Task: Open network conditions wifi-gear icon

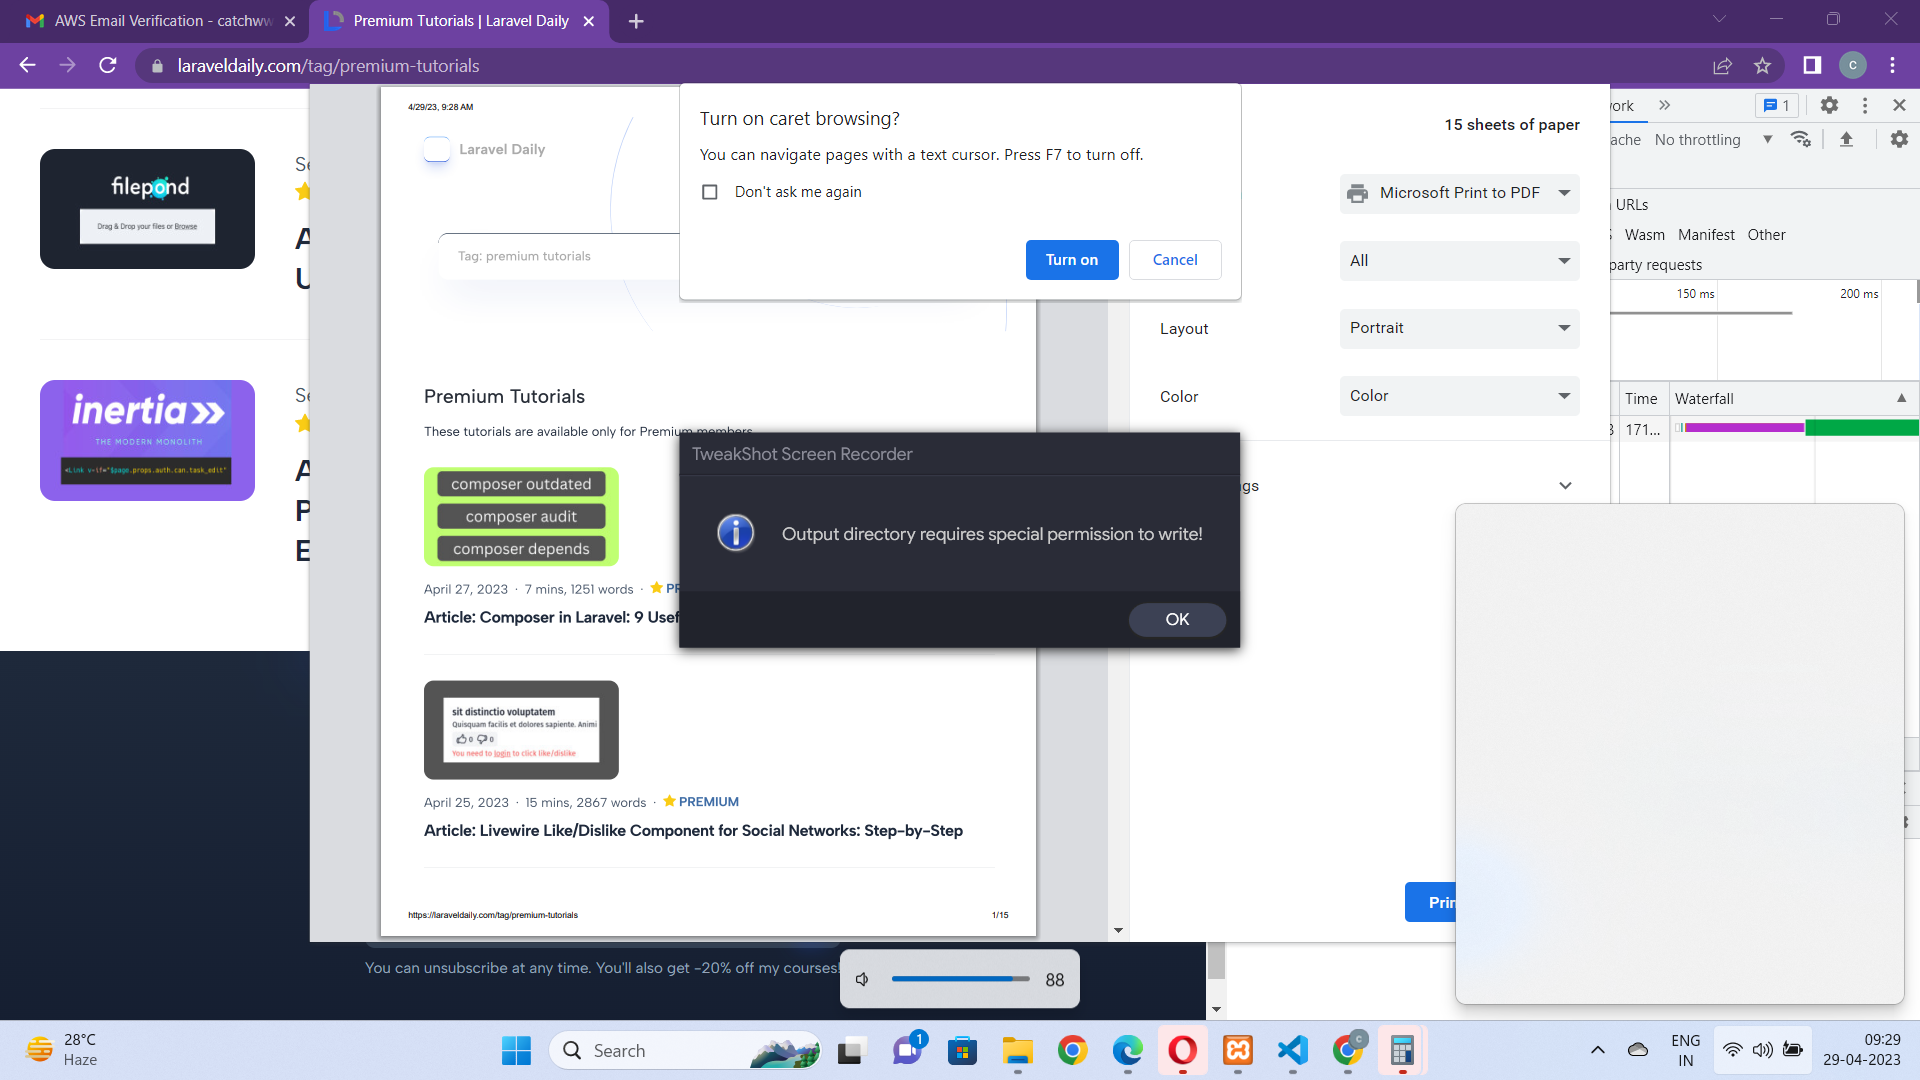Action: [x=1801, y=139]
